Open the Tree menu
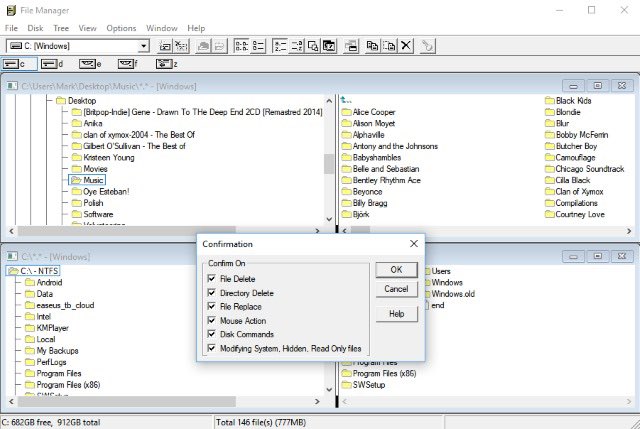The image size is (640, 429). tap(61, 28)
